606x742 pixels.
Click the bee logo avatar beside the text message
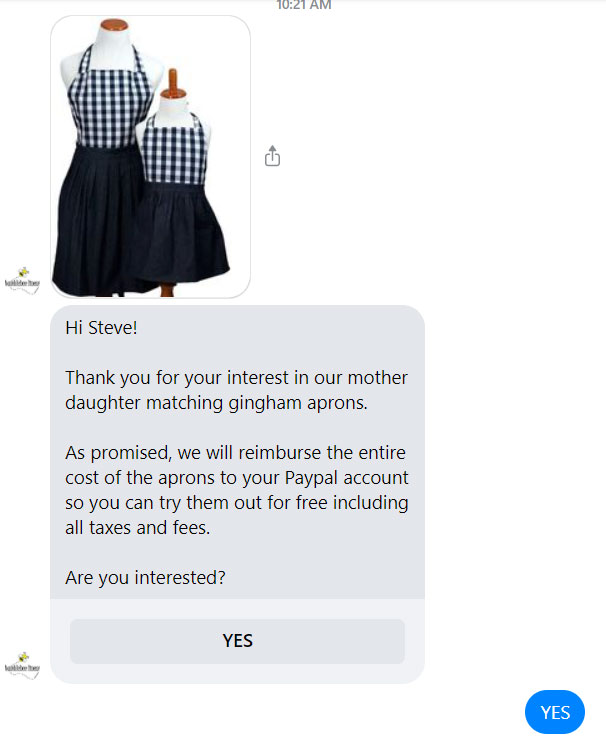pyautogui.click(x=22, y=665)
